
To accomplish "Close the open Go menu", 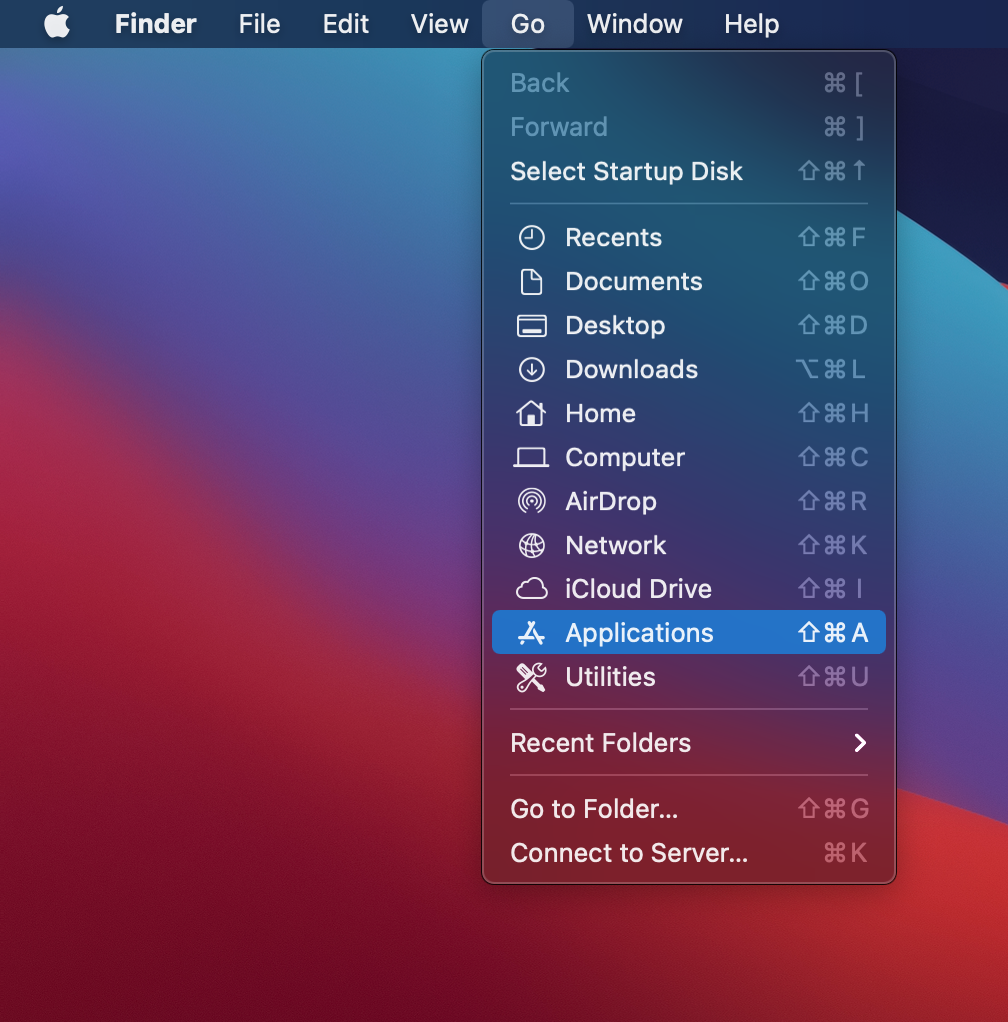I will pyautogui.click(x=528, y=24).
